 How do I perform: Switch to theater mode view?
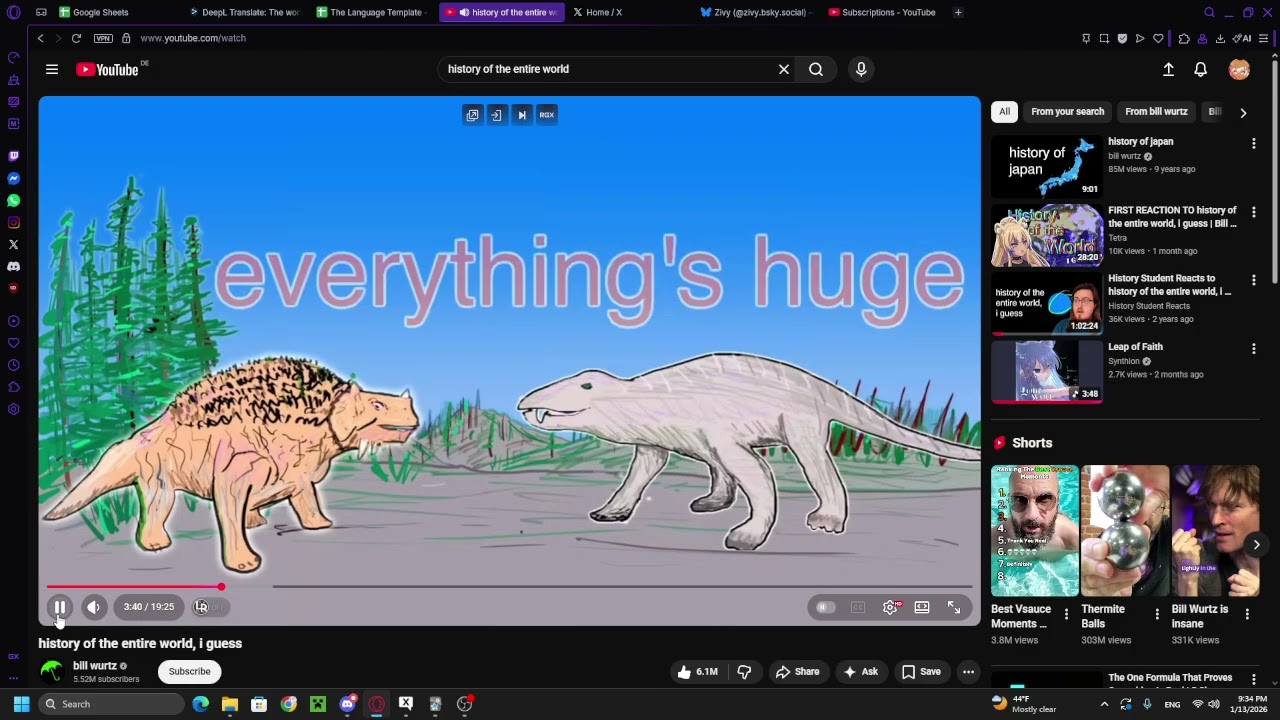pyautogui.click(x=922, y=607)
